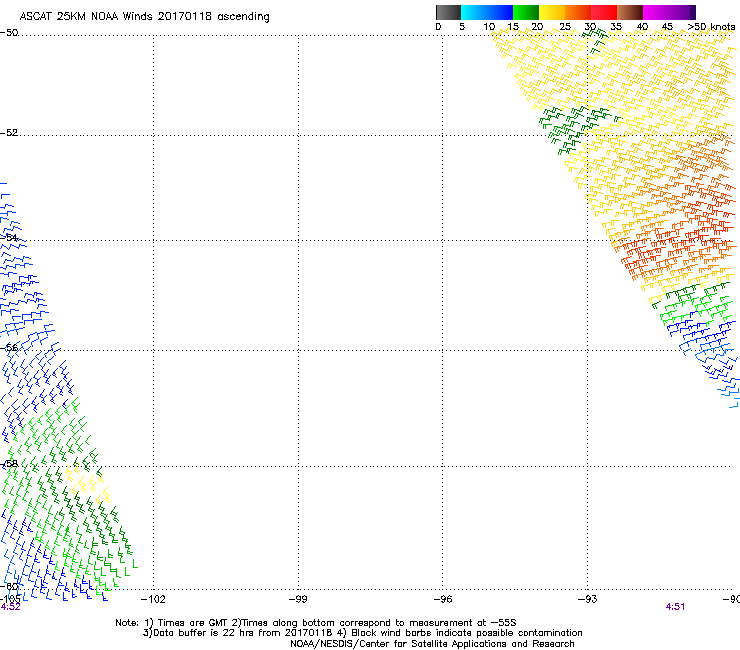
Task: Select the dark purple 45-50 knots color segment
Action: coord(682,12)
